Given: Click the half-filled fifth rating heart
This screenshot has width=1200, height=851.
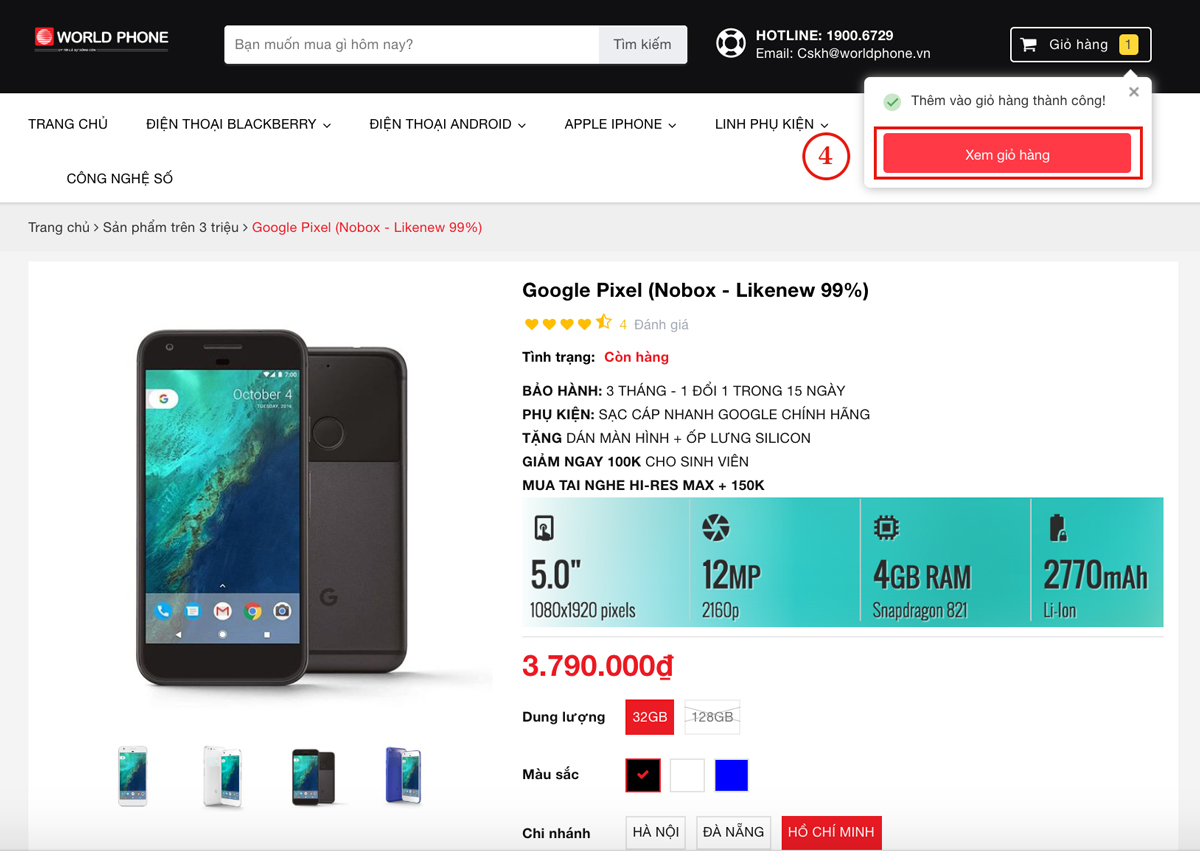Looking at the screenshot, I should click(604, 323).
